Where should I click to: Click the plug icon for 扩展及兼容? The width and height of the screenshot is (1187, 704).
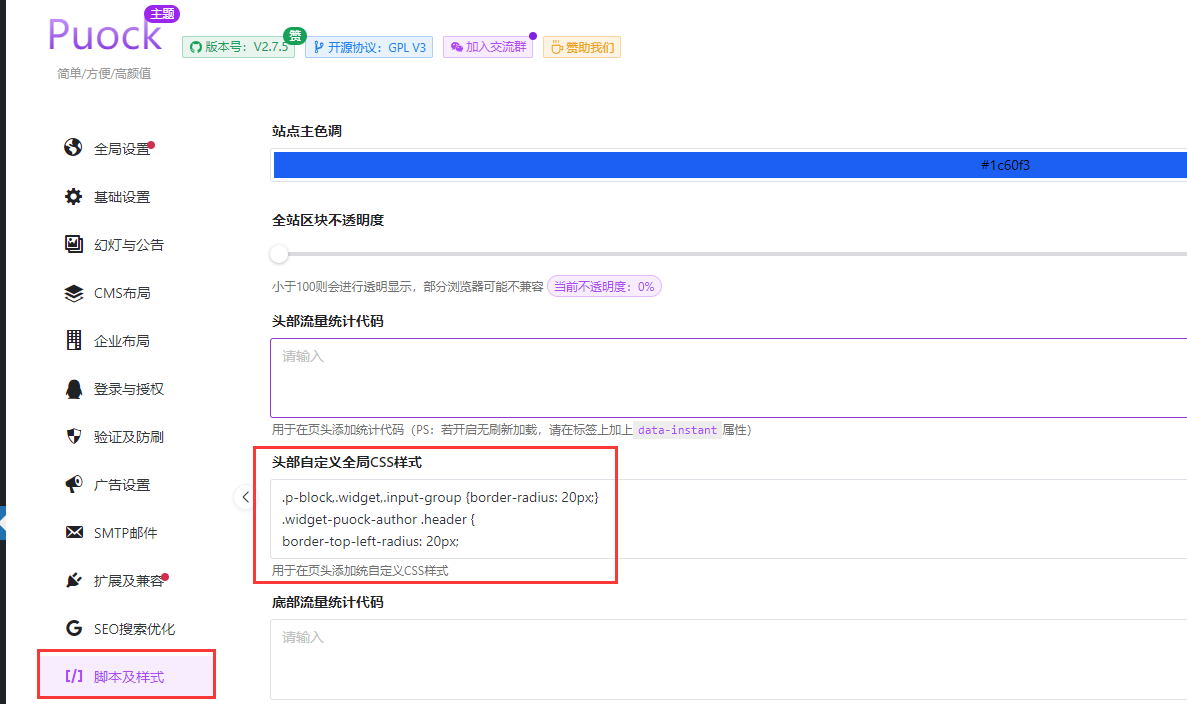point(73,581)
